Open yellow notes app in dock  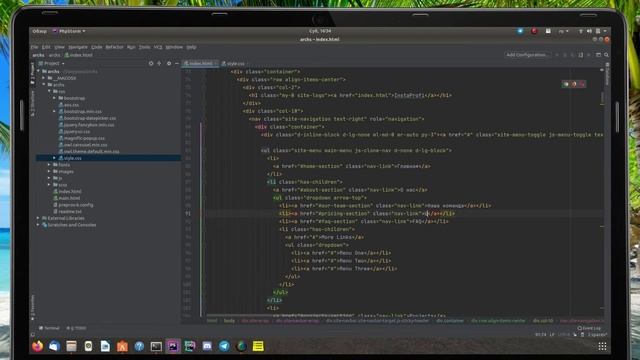click(x=258, y=346)
